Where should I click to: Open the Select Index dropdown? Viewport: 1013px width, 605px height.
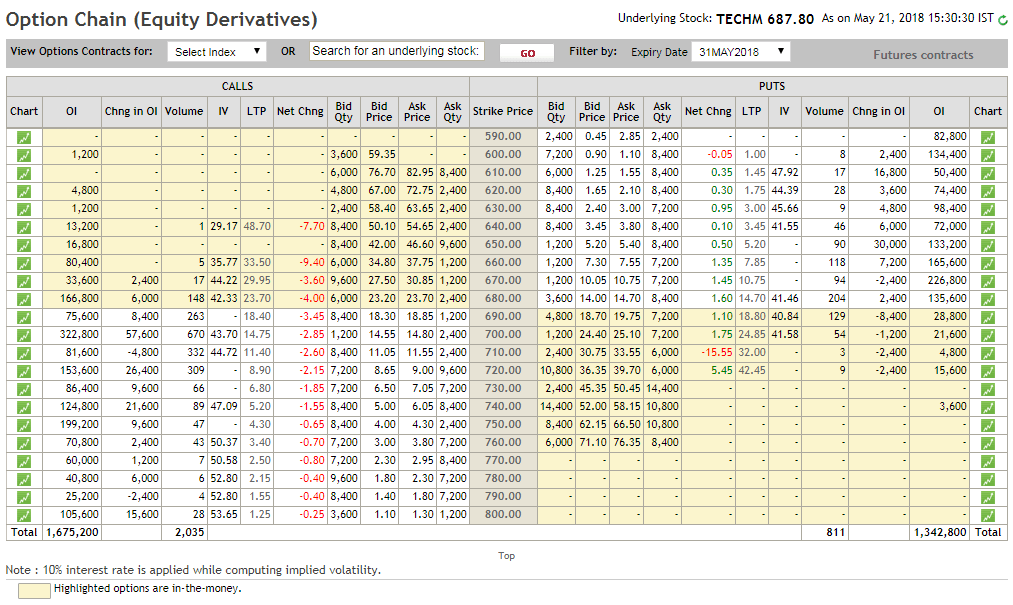click(216, 52)
